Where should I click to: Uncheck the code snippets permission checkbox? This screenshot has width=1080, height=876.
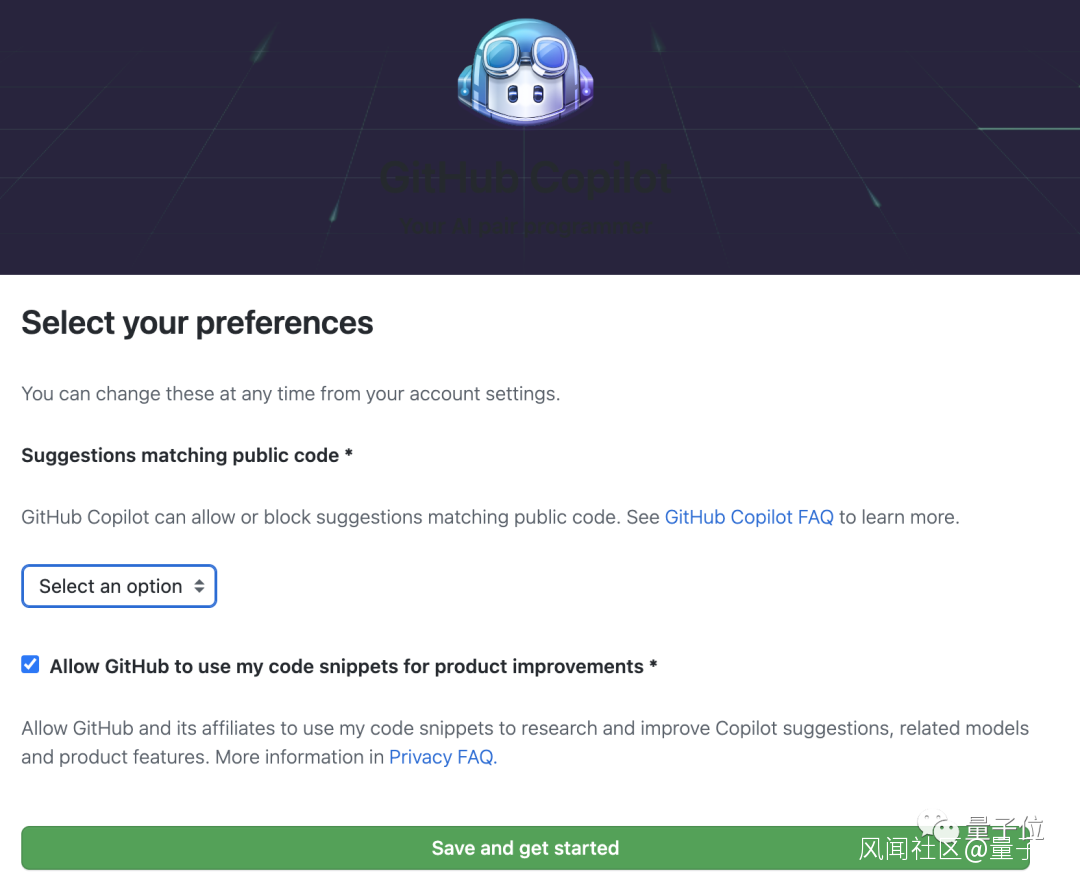(x=31, y=665)
